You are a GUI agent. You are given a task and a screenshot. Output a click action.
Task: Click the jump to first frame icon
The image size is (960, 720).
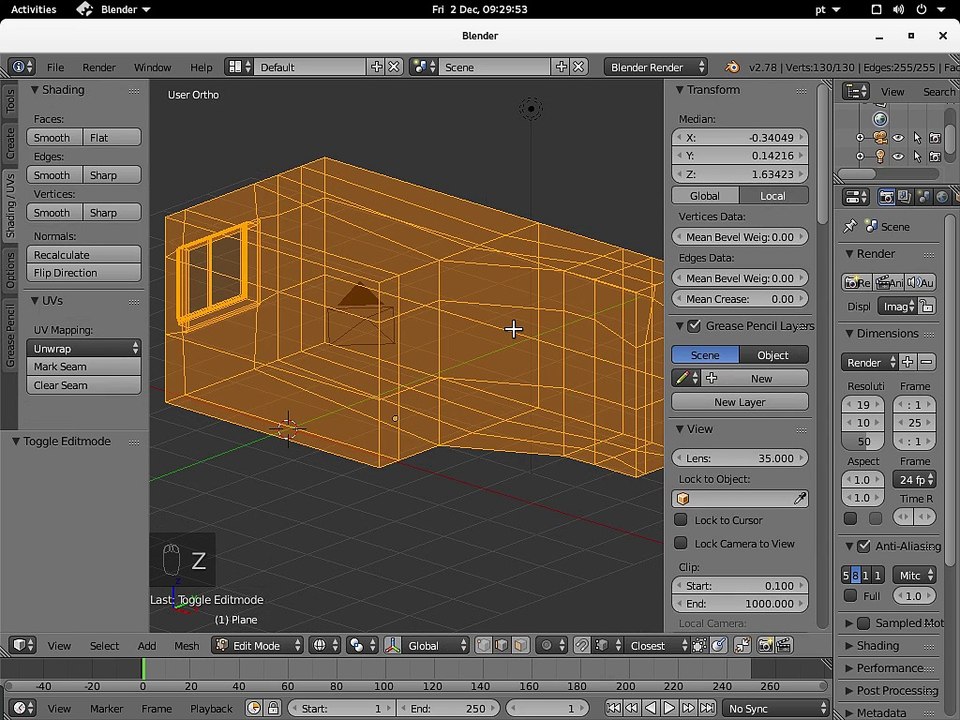click(x=613, y=708)
